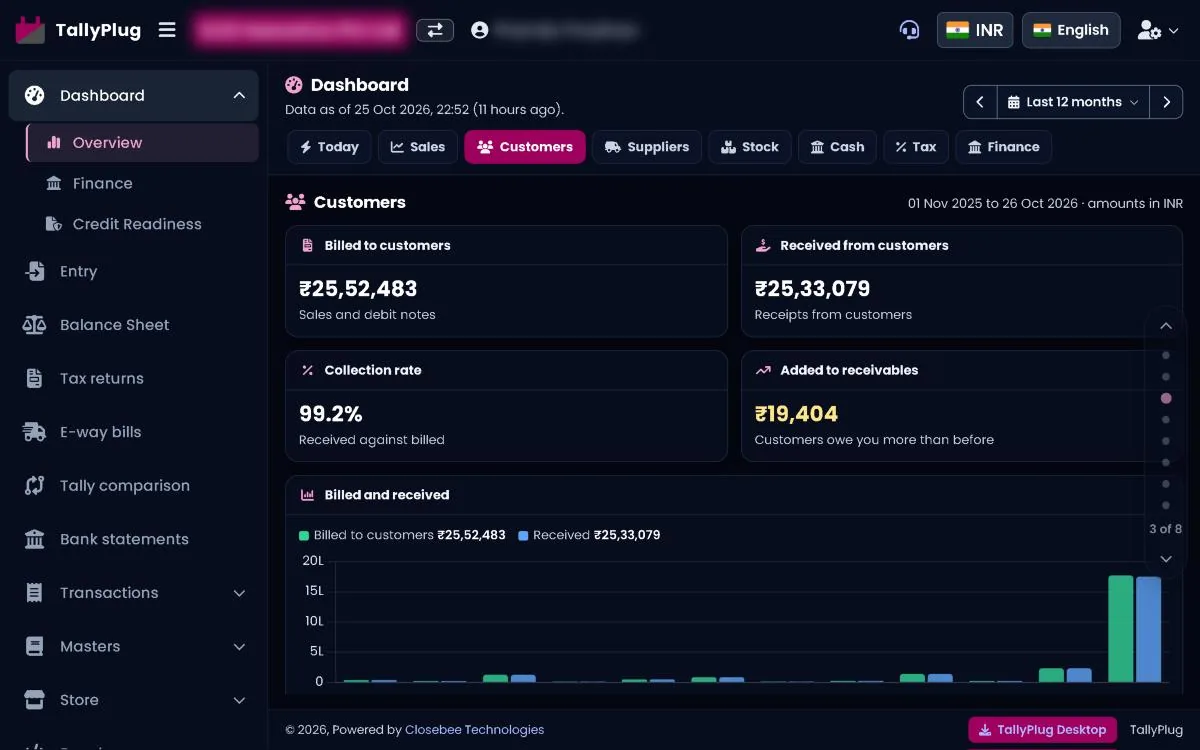
Task: Click the Store shop icon
Action: coord(35,700)
